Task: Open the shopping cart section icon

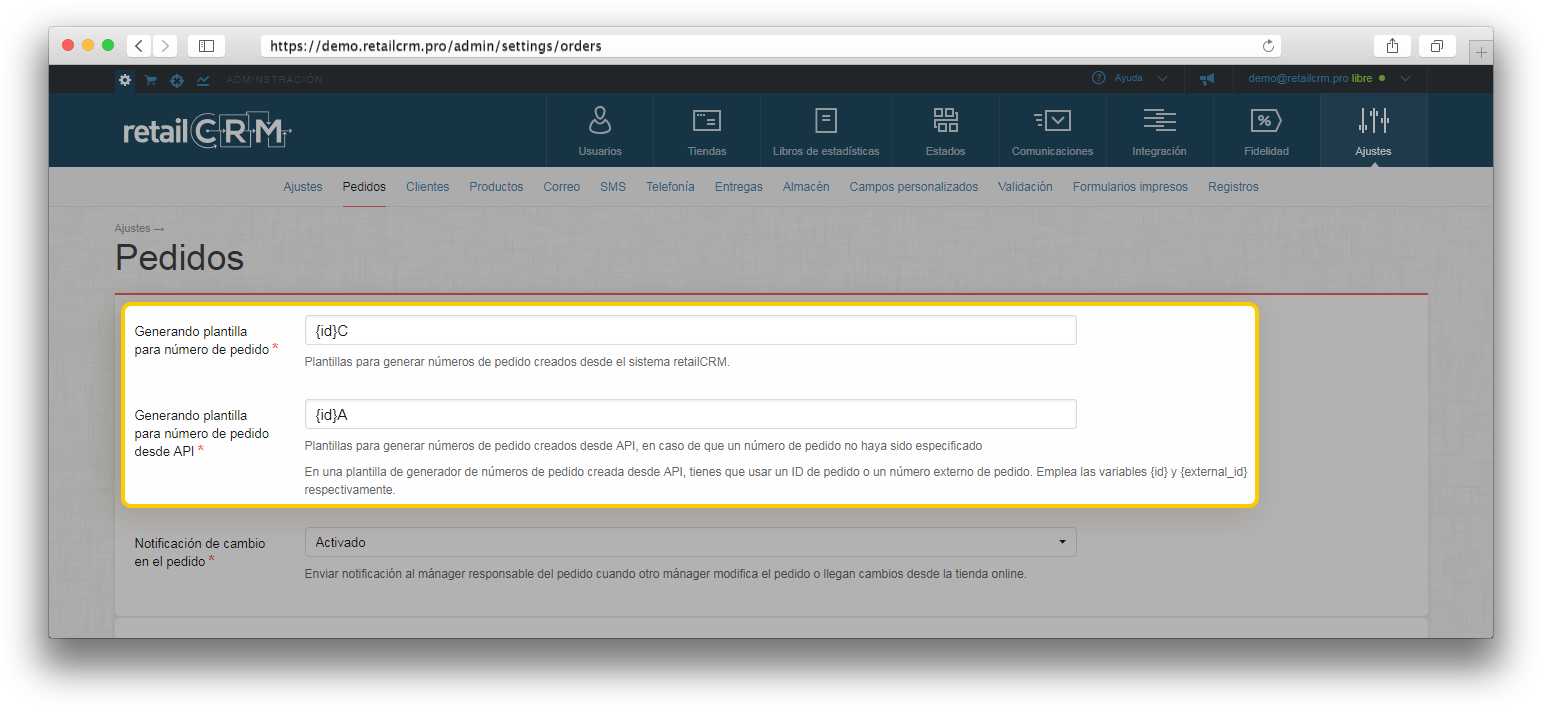Action: pyautogui.click(x=151, y=80)
